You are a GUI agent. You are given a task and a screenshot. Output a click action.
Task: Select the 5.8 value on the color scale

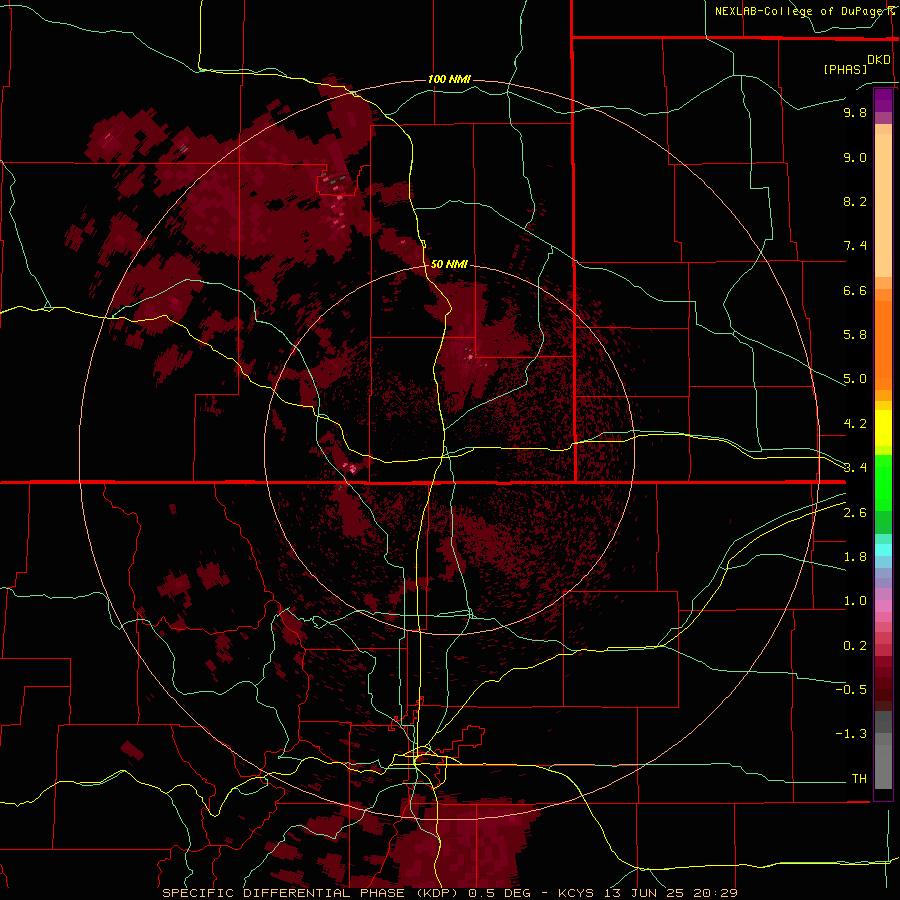point(855,335)
